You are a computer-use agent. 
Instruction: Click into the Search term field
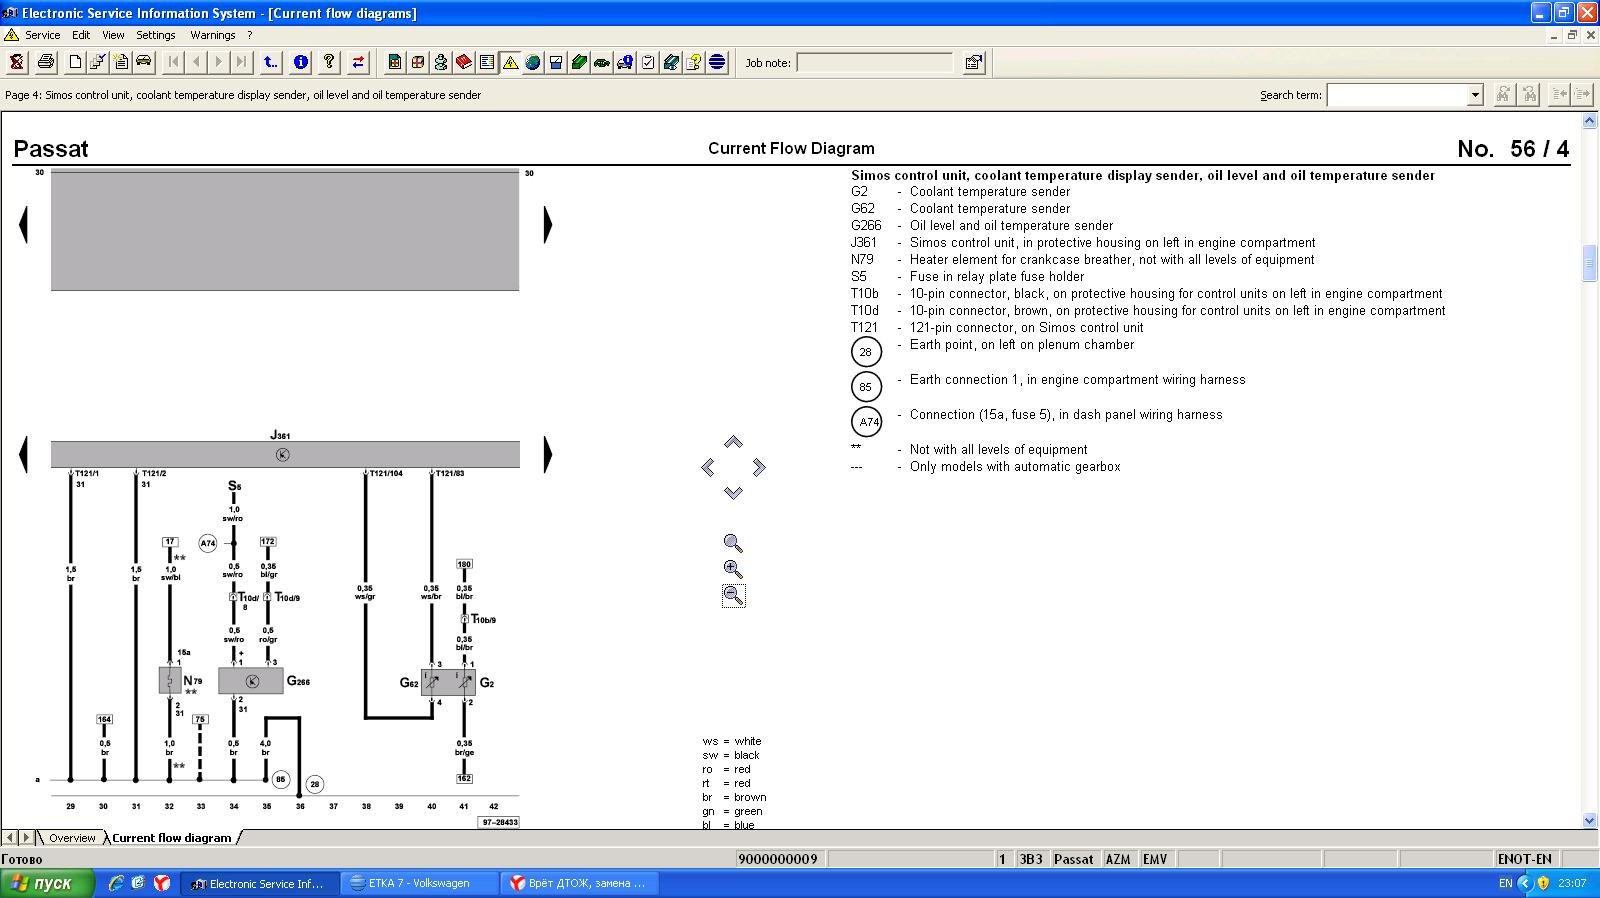point(1397,95)
